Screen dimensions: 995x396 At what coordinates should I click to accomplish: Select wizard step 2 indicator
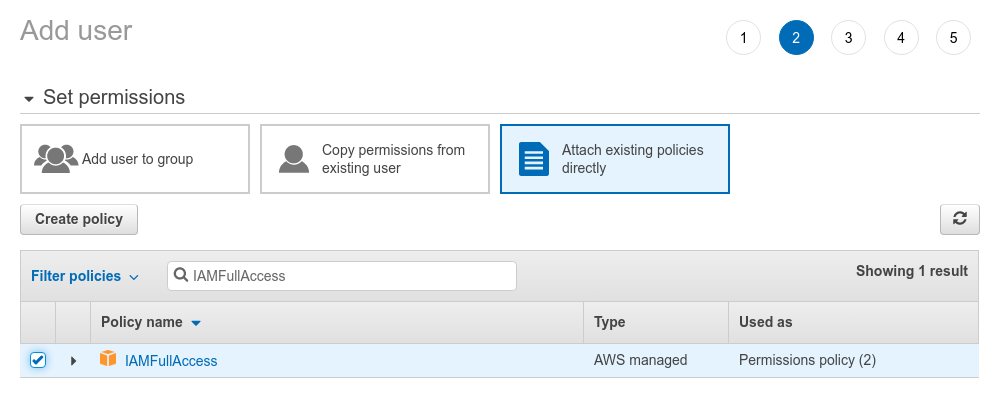coord(796,38)
